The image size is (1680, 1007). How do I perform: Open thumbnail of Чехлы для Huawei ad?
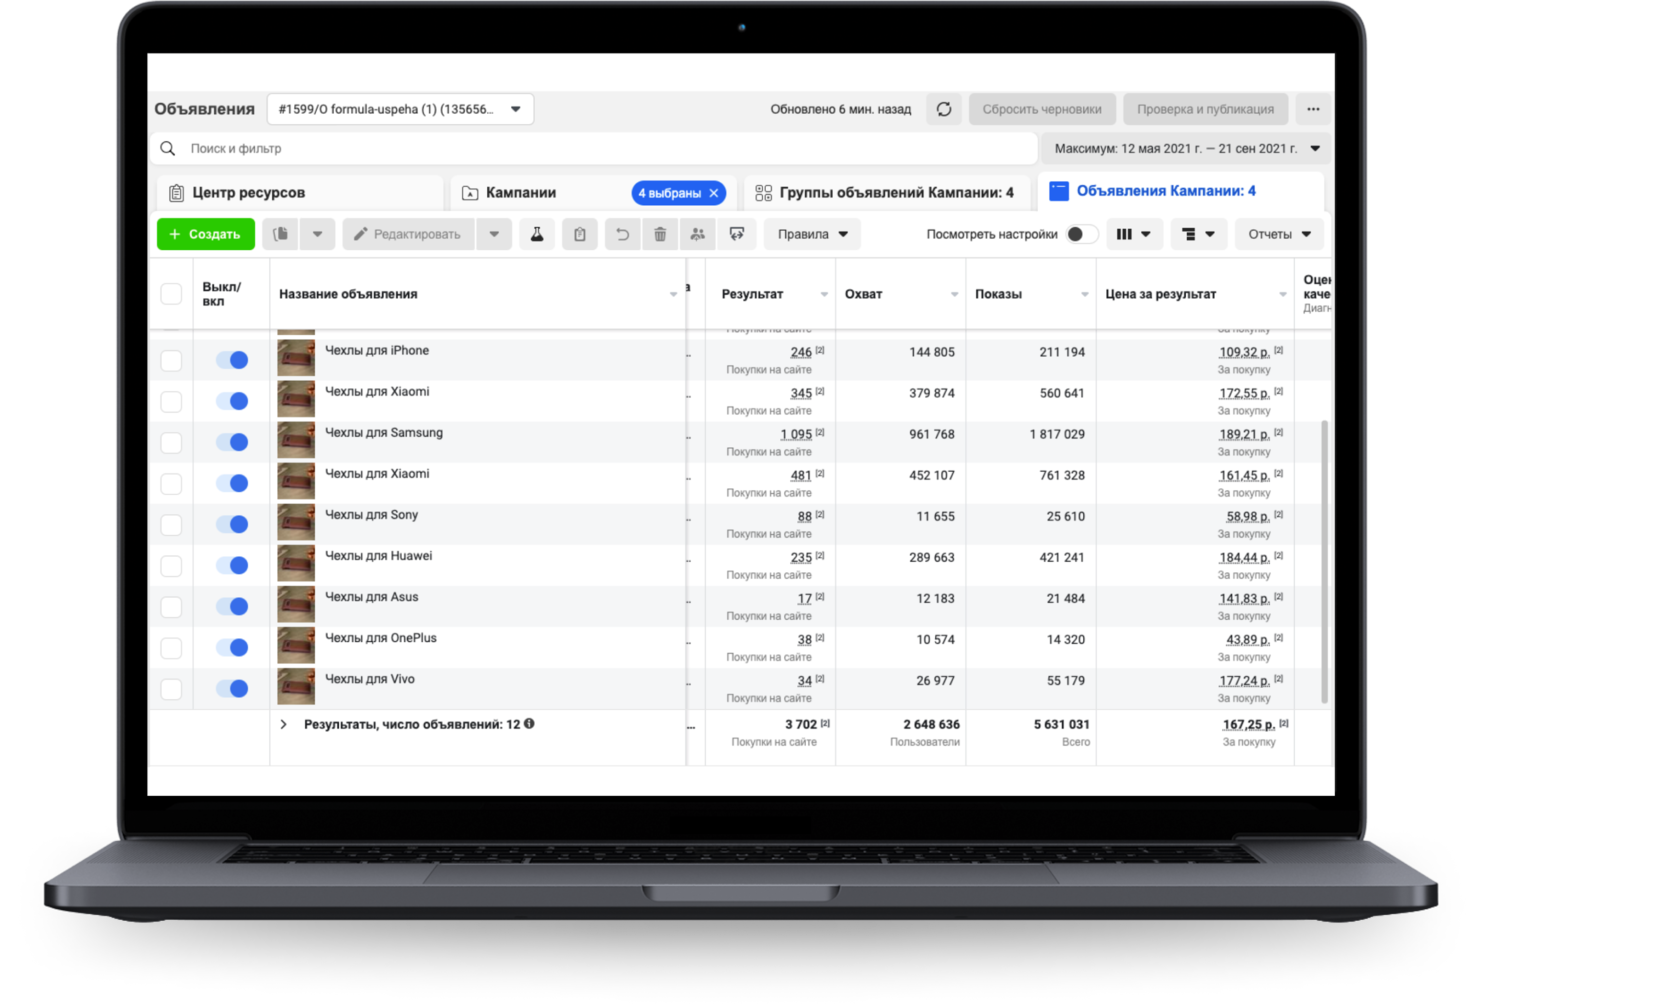296,563
